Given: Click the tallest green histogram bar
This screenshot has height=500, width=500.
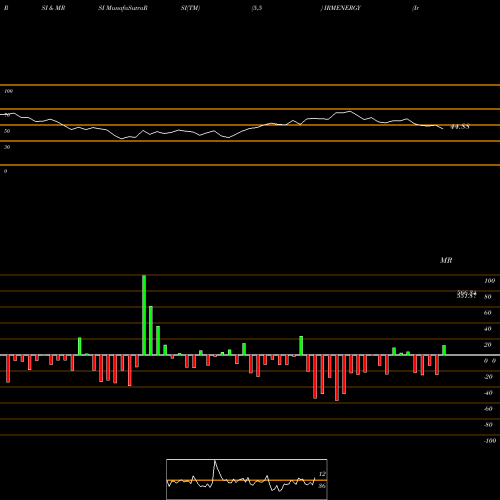Looking at the screenshot, I should tap(144, 315).
